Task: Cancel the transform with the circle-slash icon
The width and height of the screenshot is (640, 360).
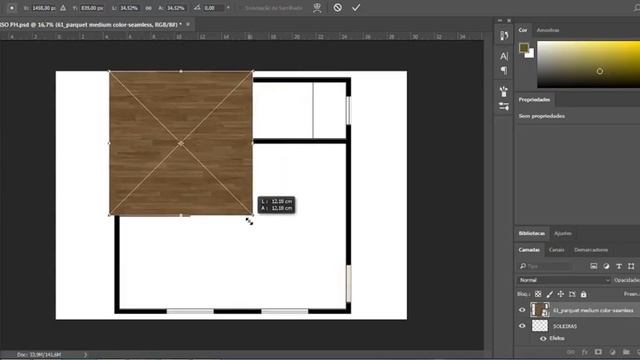Action: pos(338,8)
